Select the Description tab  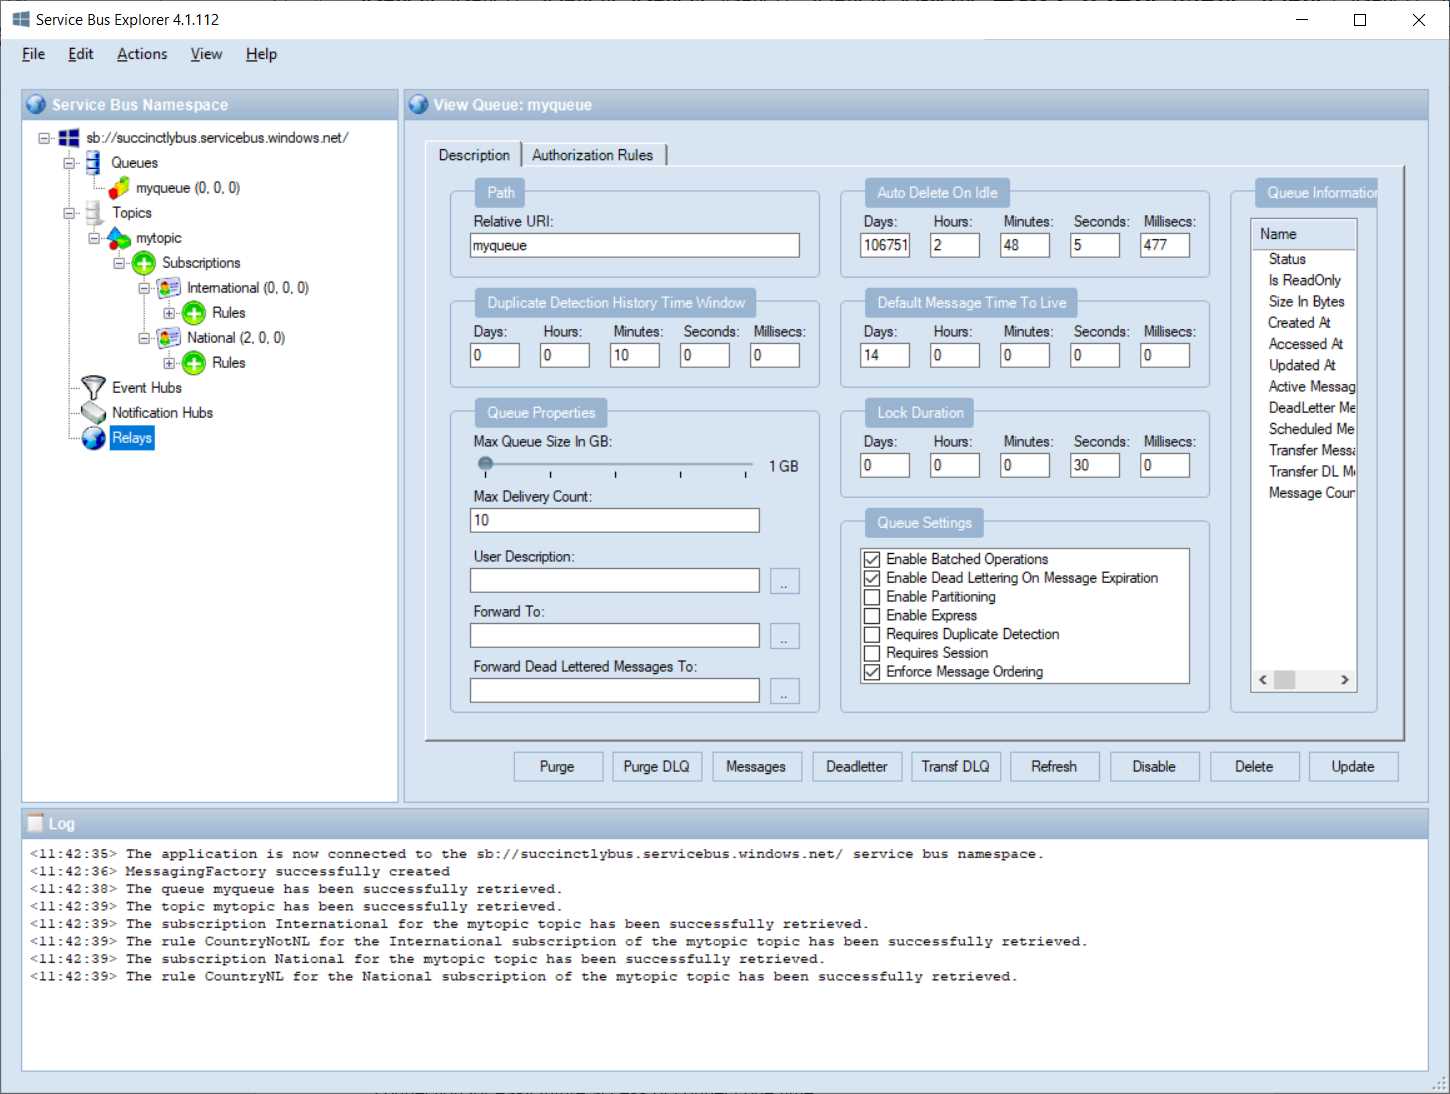tap(474, 154)
